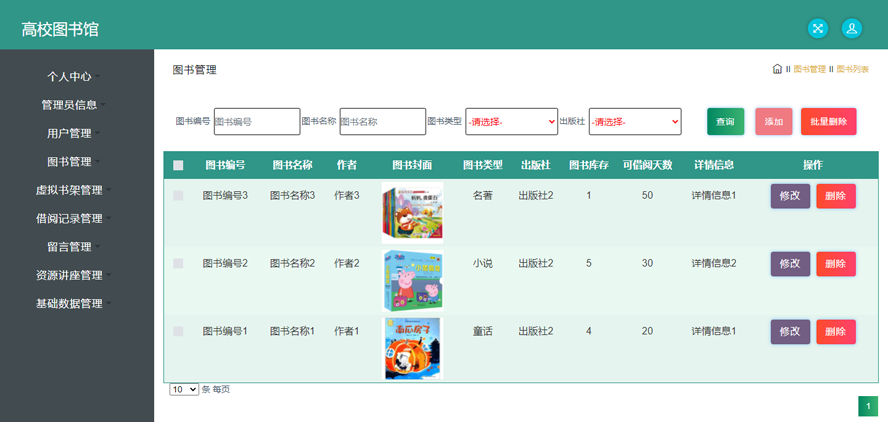
Task: Click the 作者1 author cell
Action: [x=347, y=331]
